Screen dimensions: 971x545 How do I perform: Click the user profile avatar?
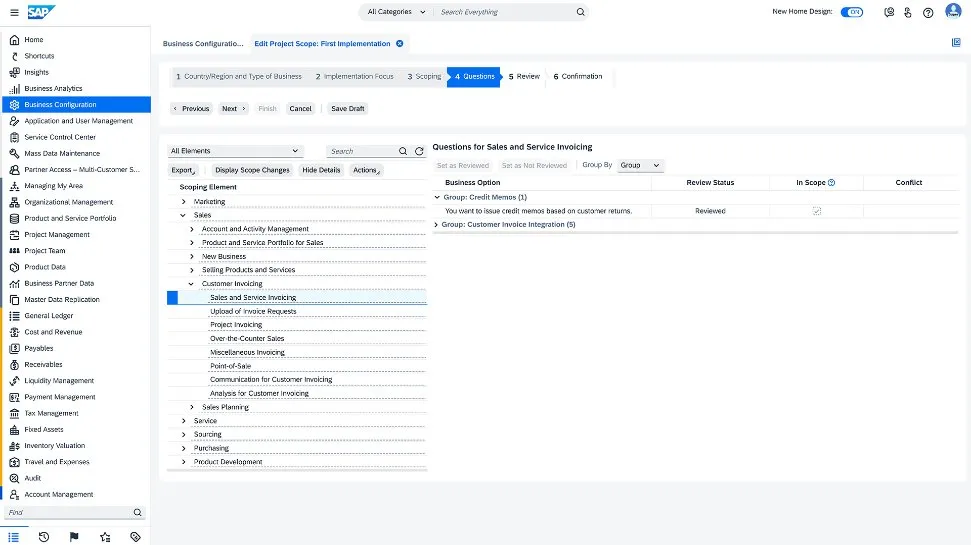(954, 12)
